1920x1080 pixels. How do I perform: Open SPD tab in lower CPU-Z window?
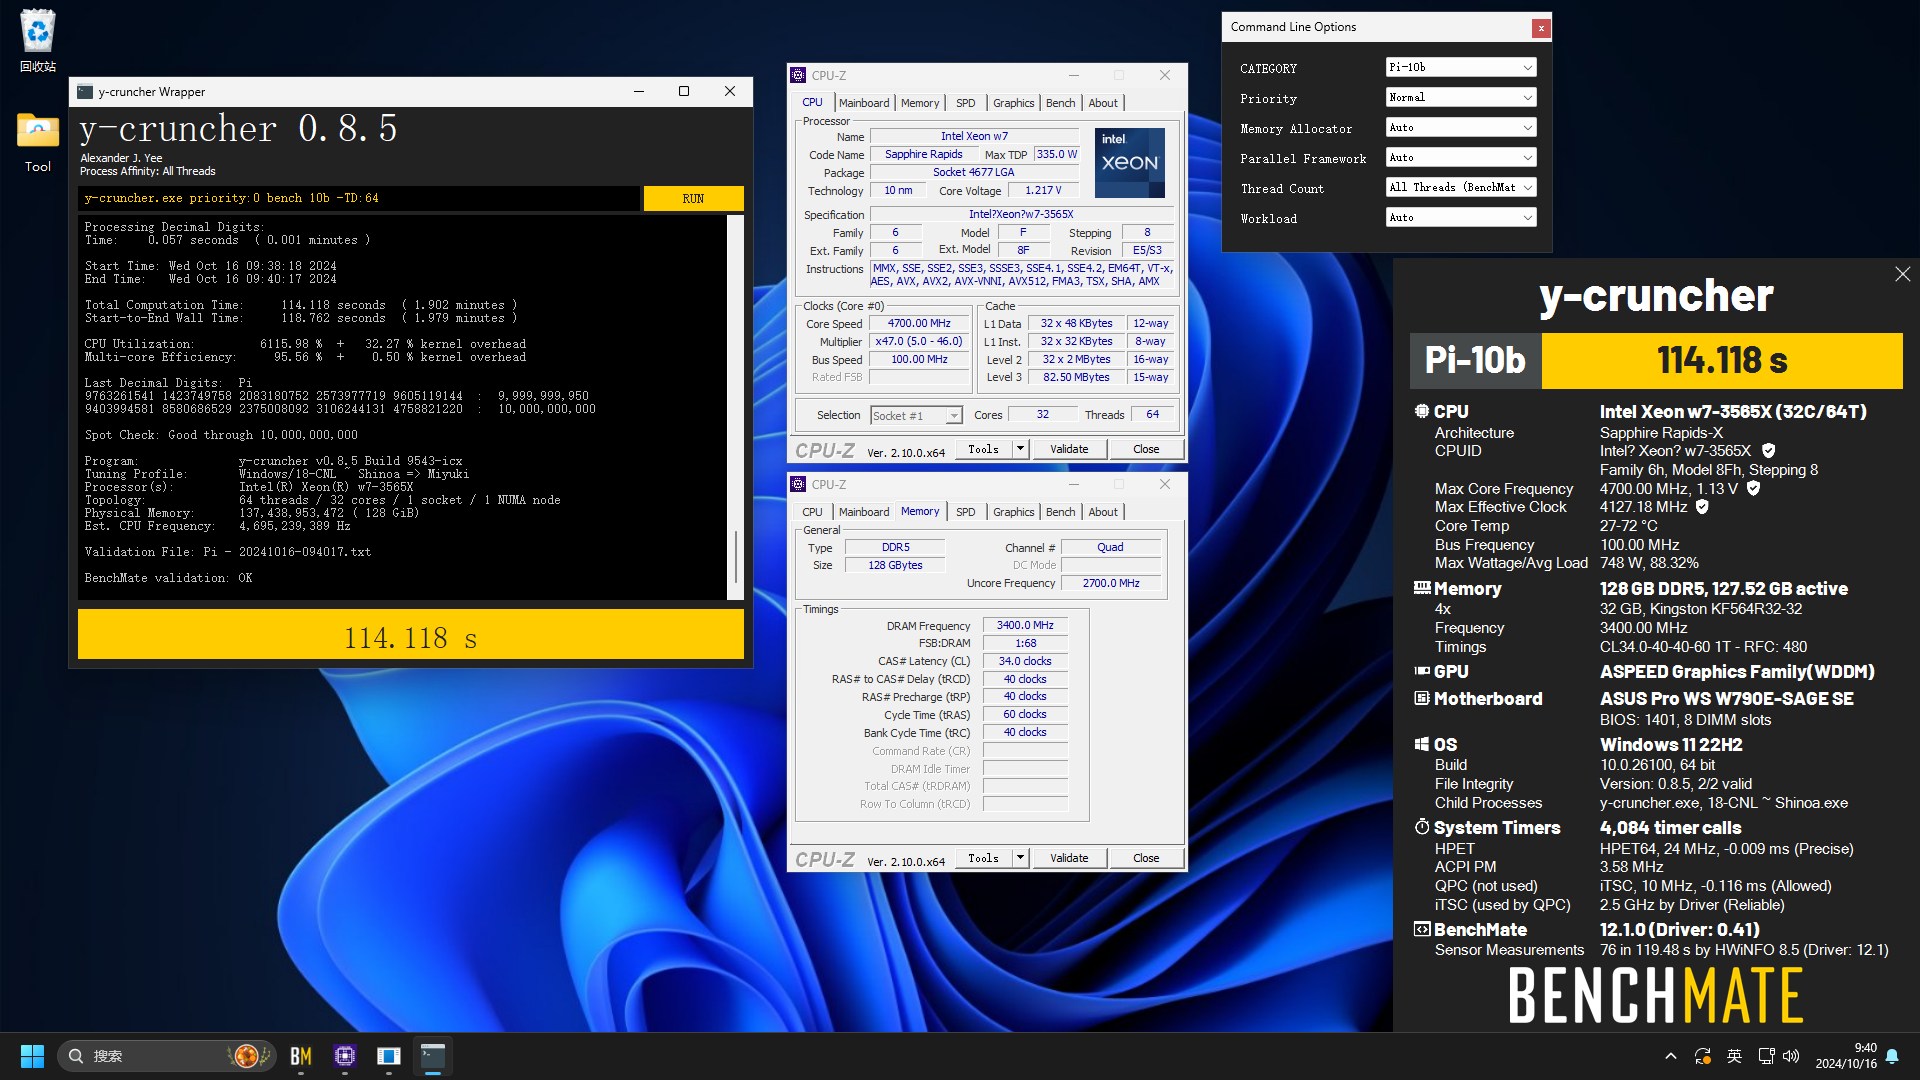coord(965,512)
